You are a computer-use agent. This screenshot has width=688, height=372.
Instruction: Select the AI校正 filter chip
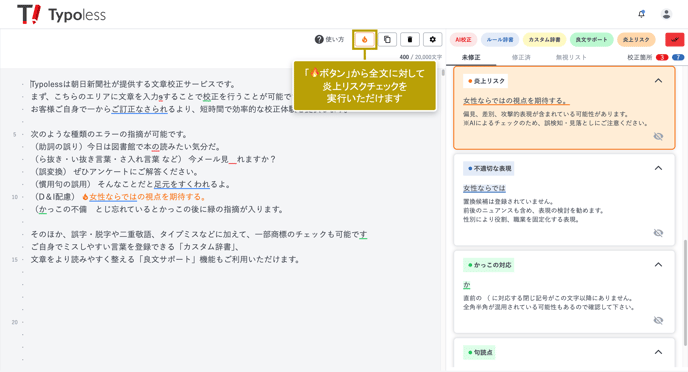[x=463, y=39]
